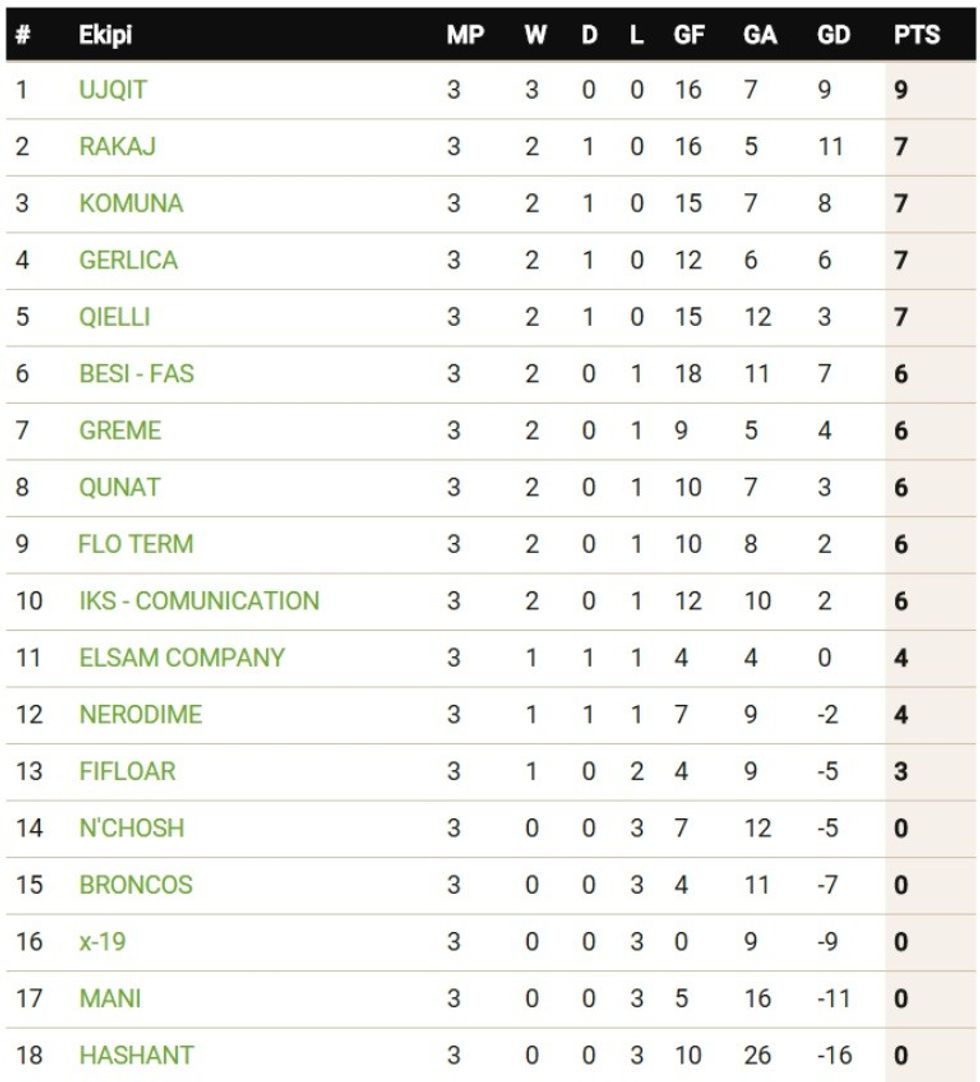Open the GREME team page
Image resolution: width=980 pixels, height=1082 pixels.
(120, 431)
